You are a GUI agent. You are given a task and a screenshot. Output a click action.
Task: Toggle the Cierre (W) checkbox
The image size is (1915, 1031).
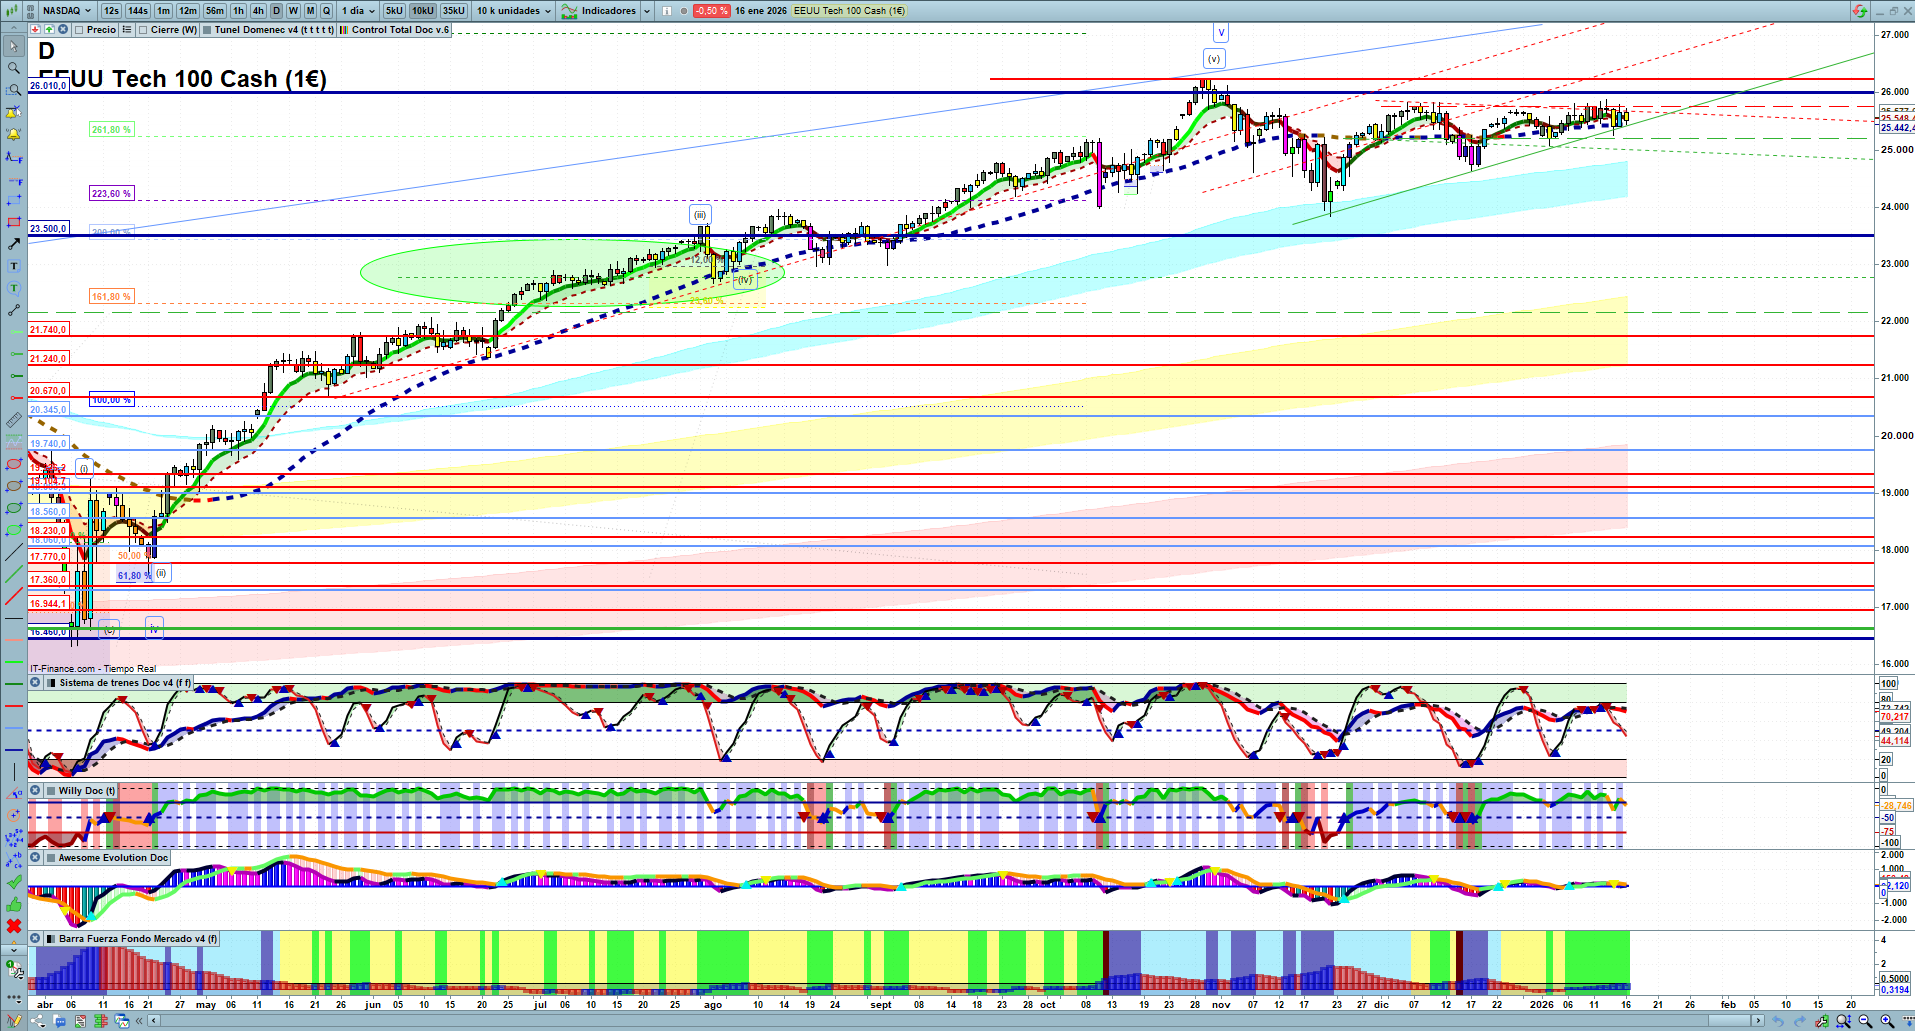(x=143, y=30)
